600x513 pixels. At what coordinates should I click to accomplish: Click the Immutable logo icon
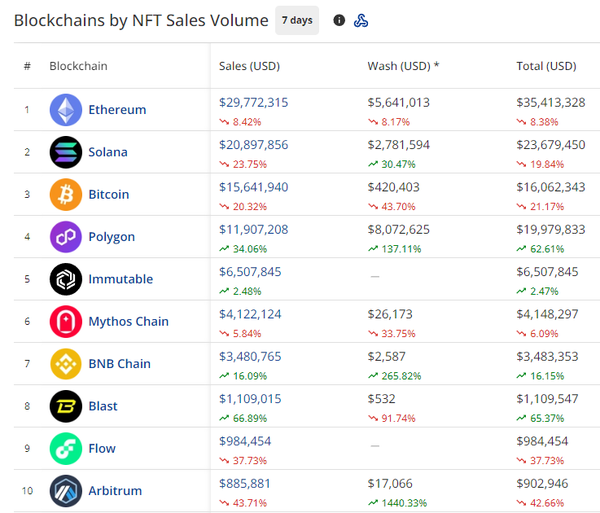pos(66,279)
